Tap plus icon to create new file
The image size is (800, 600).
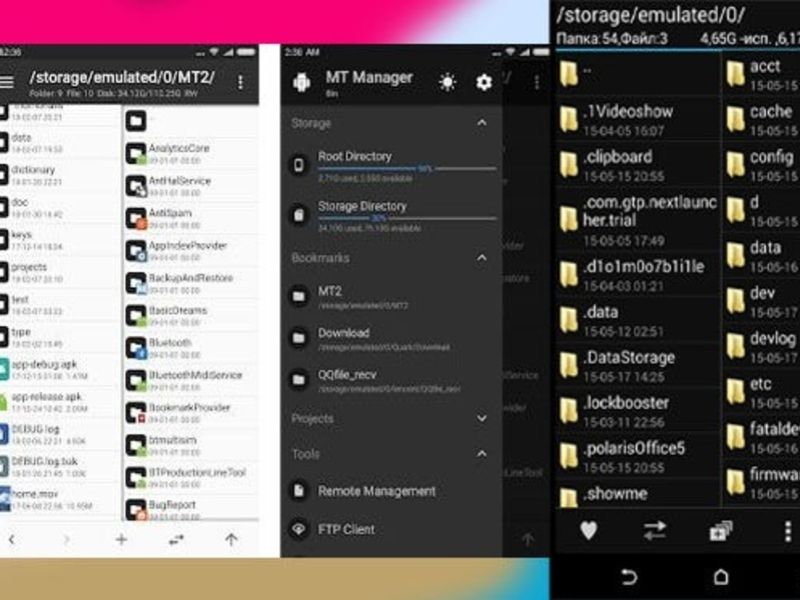(x=121, y=539)
